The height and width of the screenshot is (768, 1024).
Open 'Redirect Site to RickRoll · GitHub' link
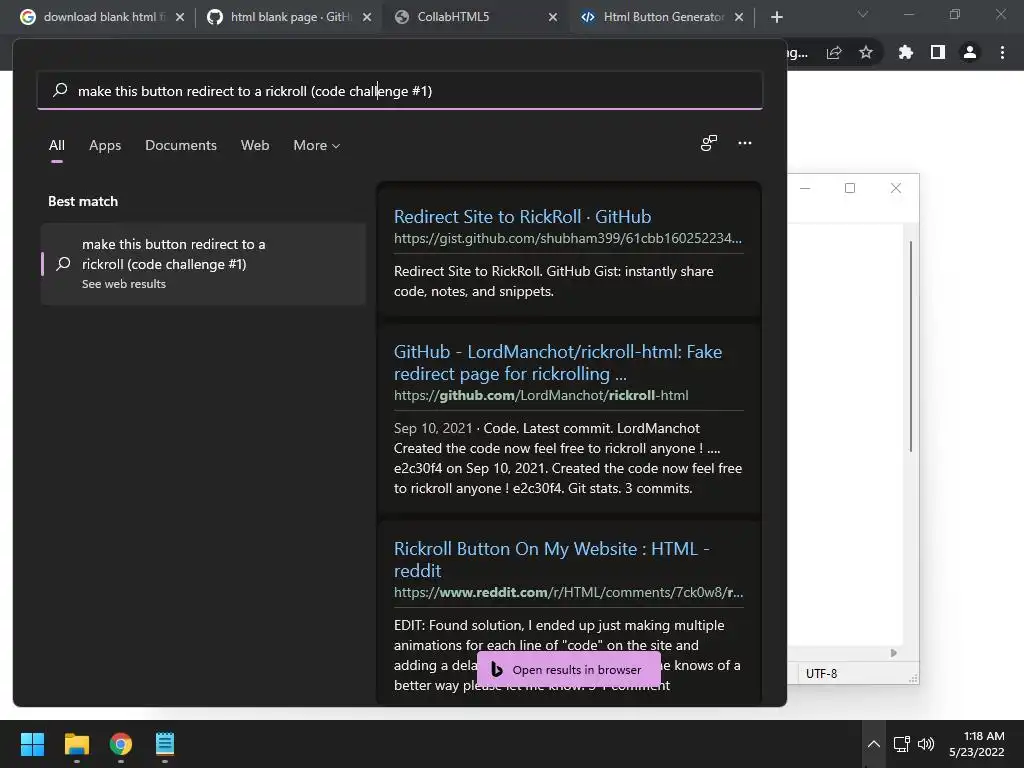[x=522, y=216]
